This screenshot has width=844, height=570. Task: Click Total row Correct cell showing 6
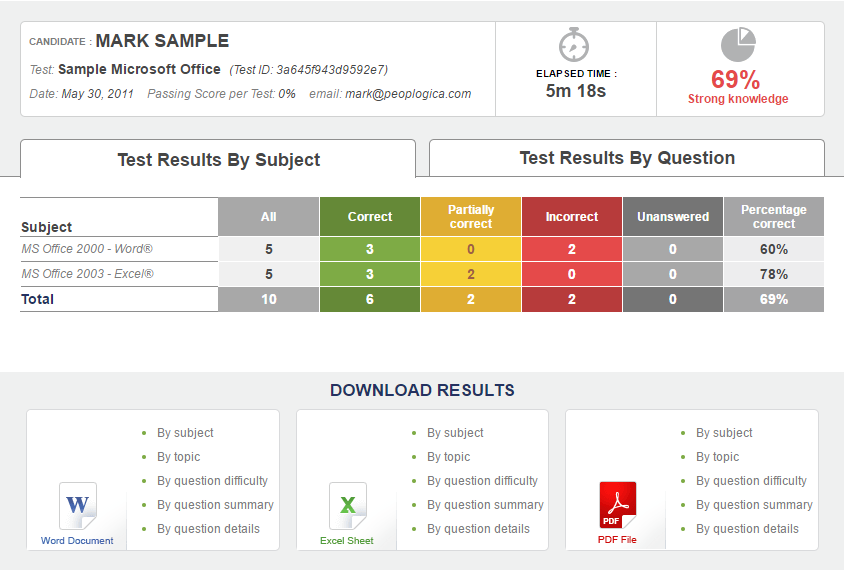(370, 299)
